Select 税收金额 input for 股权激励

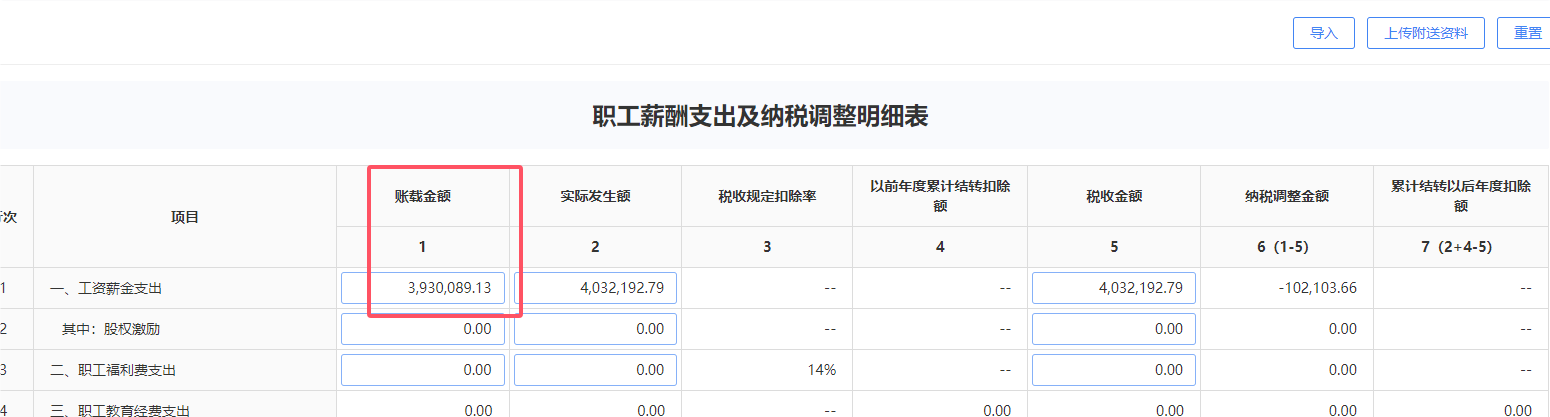[1113, 329]
